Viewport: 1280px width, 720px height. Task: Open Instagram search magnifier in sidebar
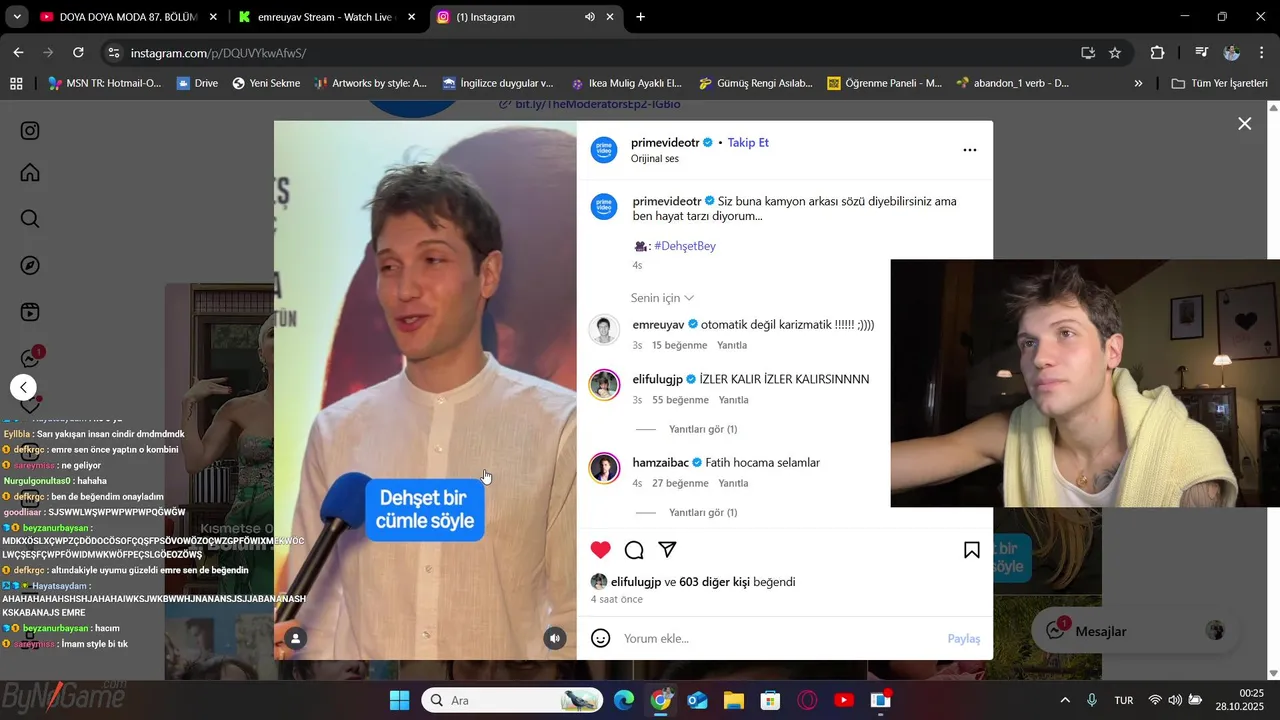30,219
